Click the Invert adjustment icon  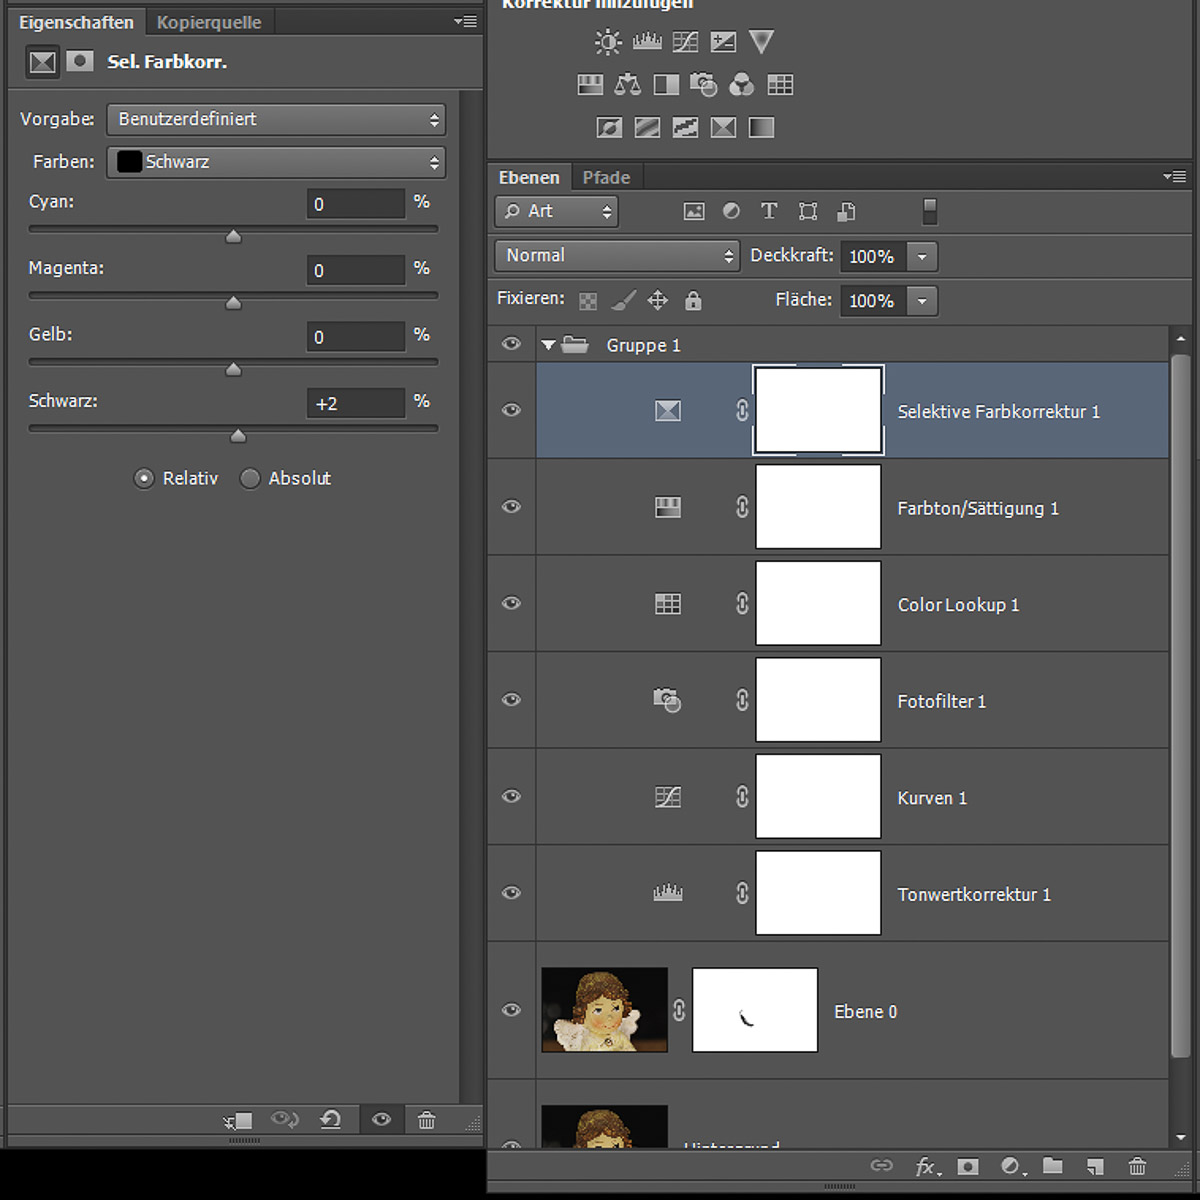tap(609, 128)
